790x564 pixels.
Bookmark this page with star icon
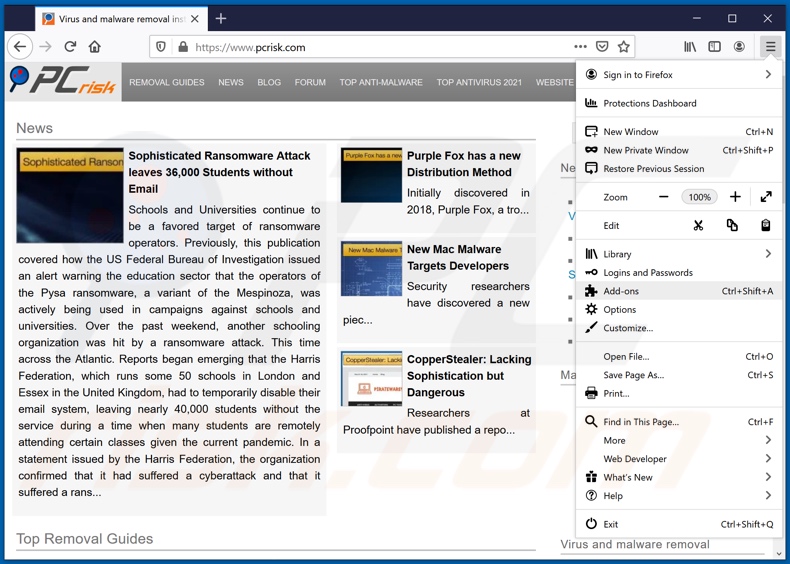(624, 47)
